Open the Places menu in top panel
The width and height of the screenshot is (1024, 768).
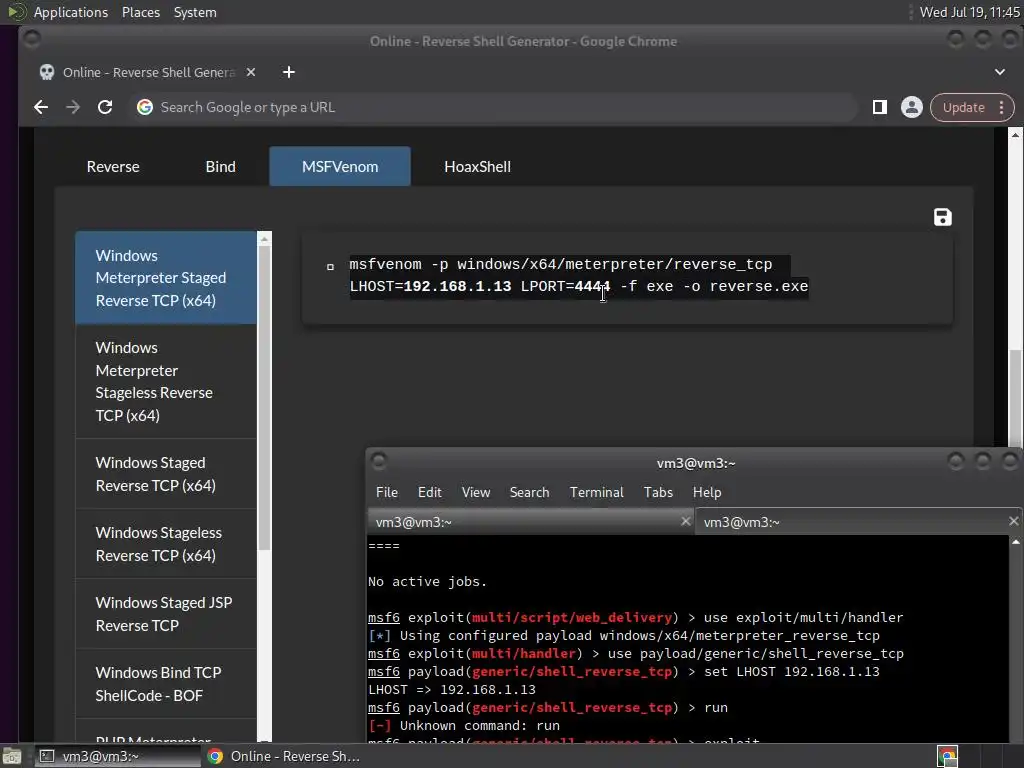pyautogui.click(x=141, y=12)
